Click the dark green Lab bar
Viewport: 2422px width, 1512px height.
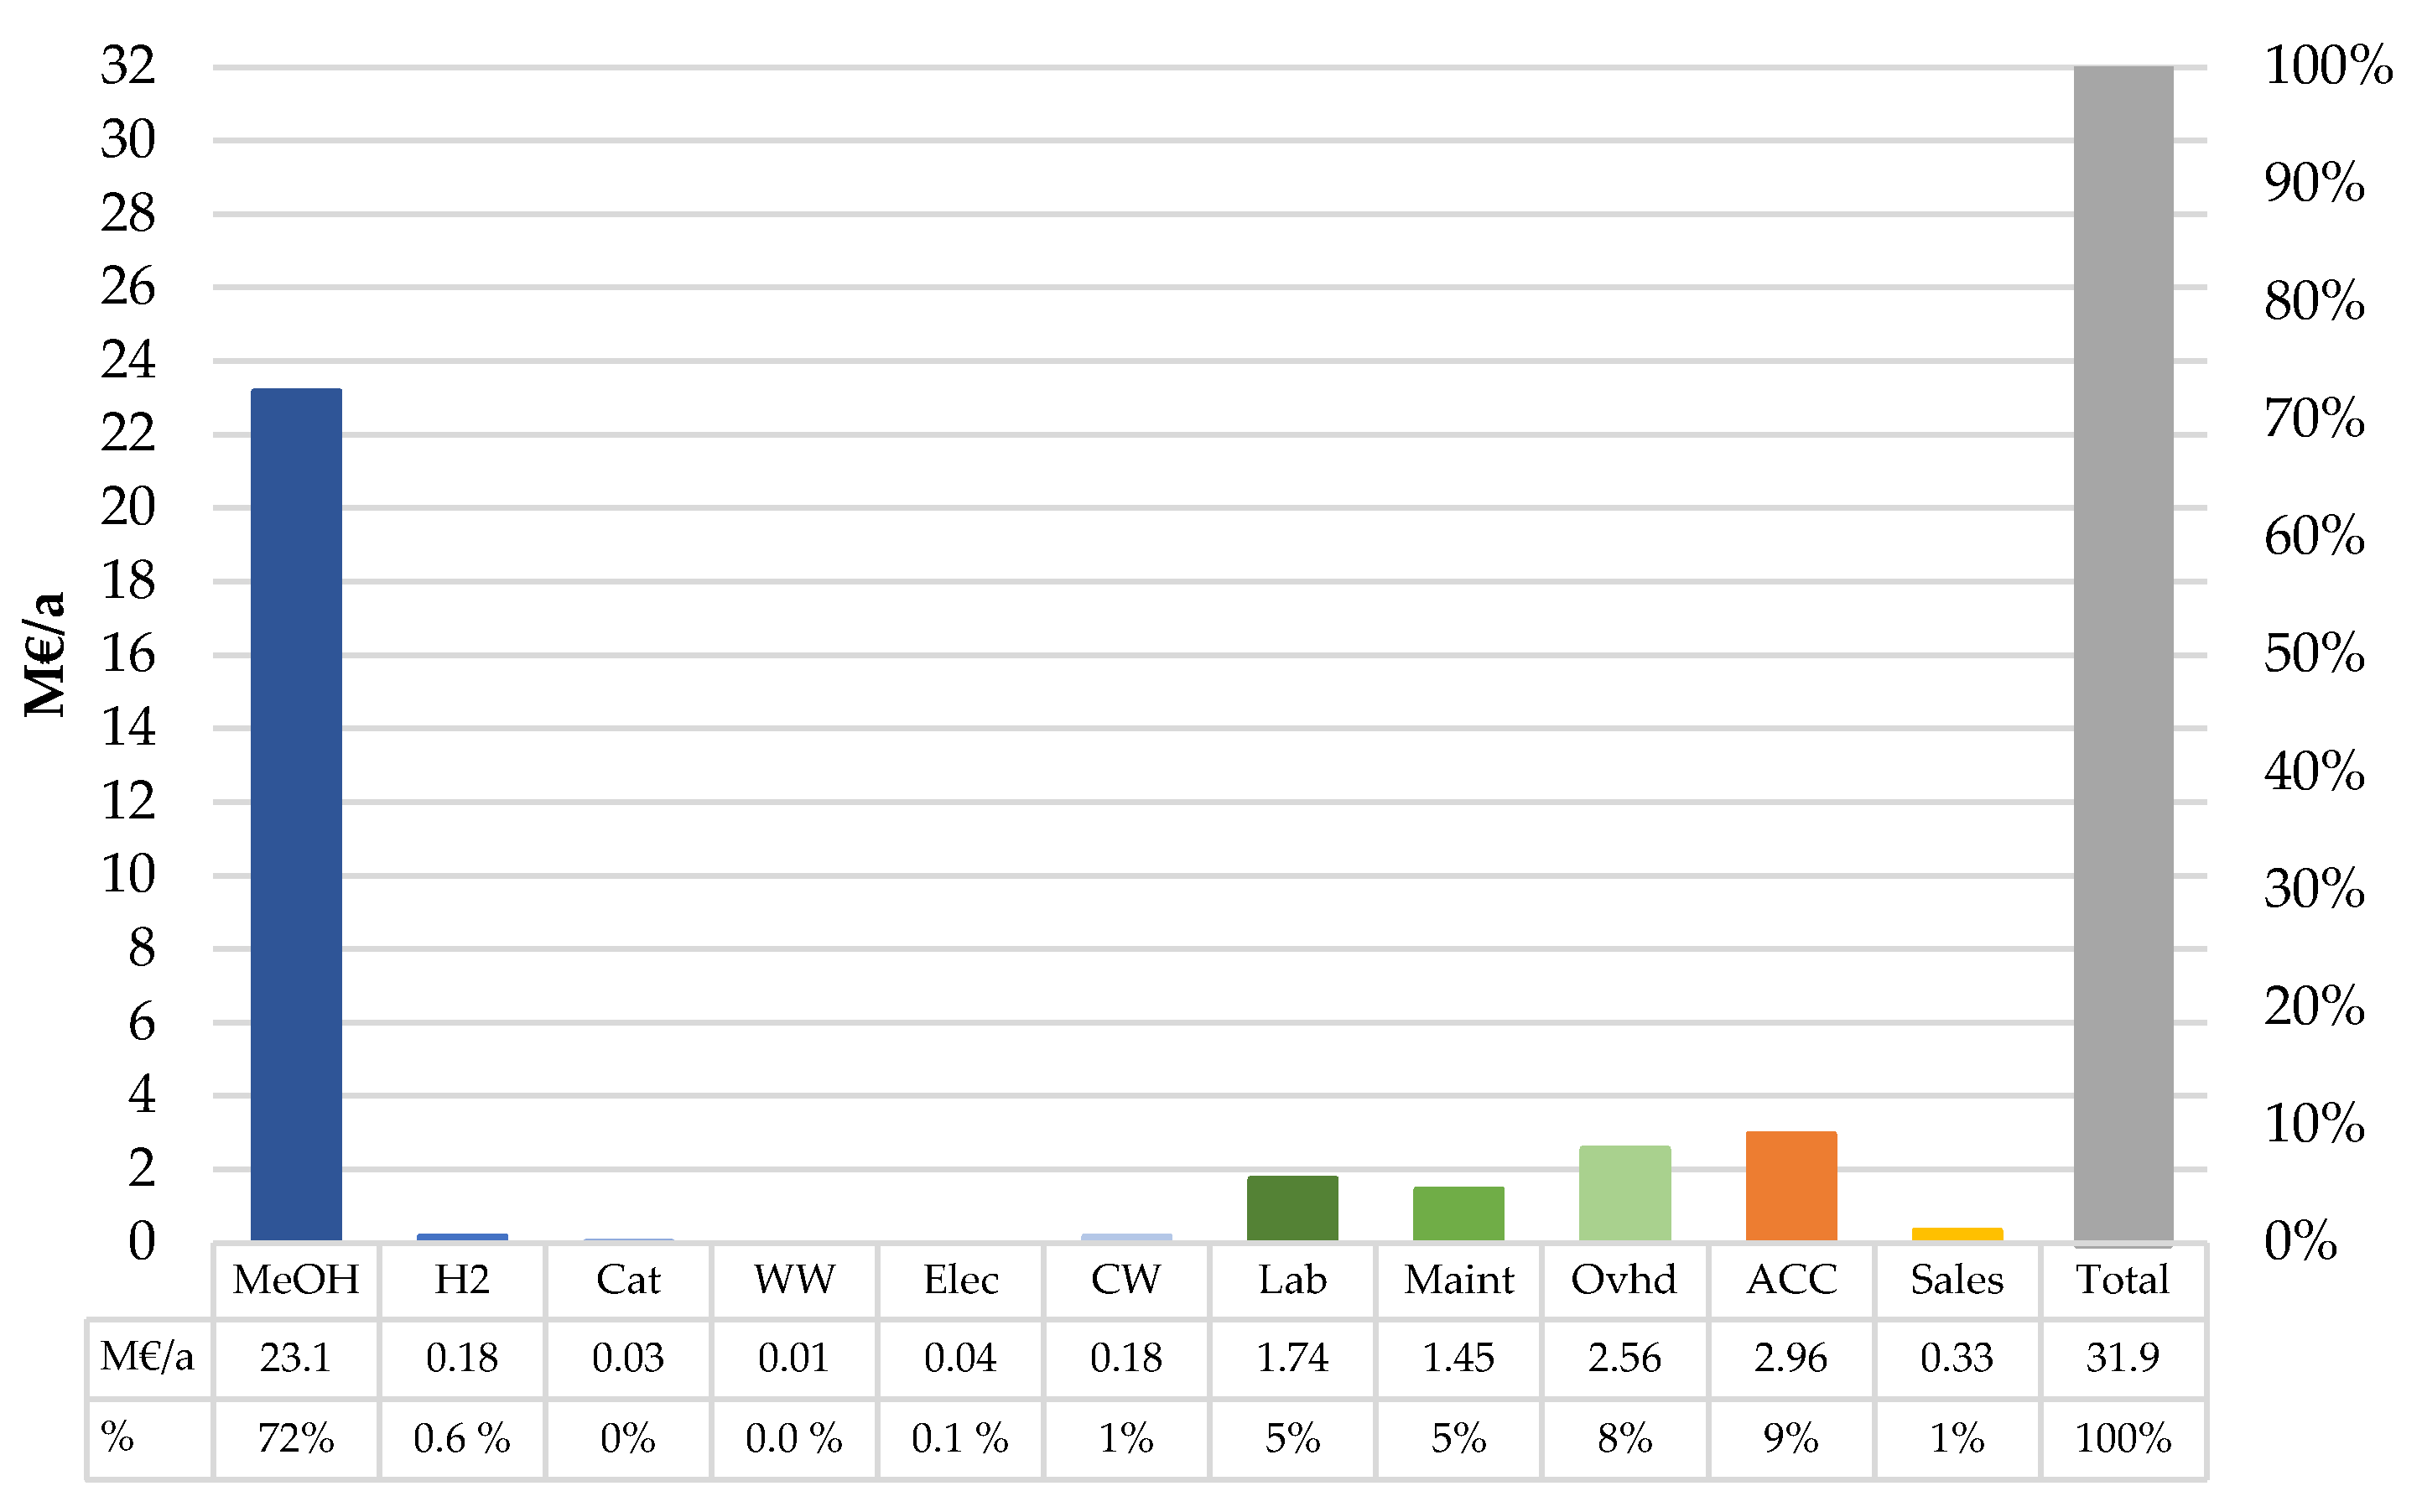(x=1292, y=1208)
